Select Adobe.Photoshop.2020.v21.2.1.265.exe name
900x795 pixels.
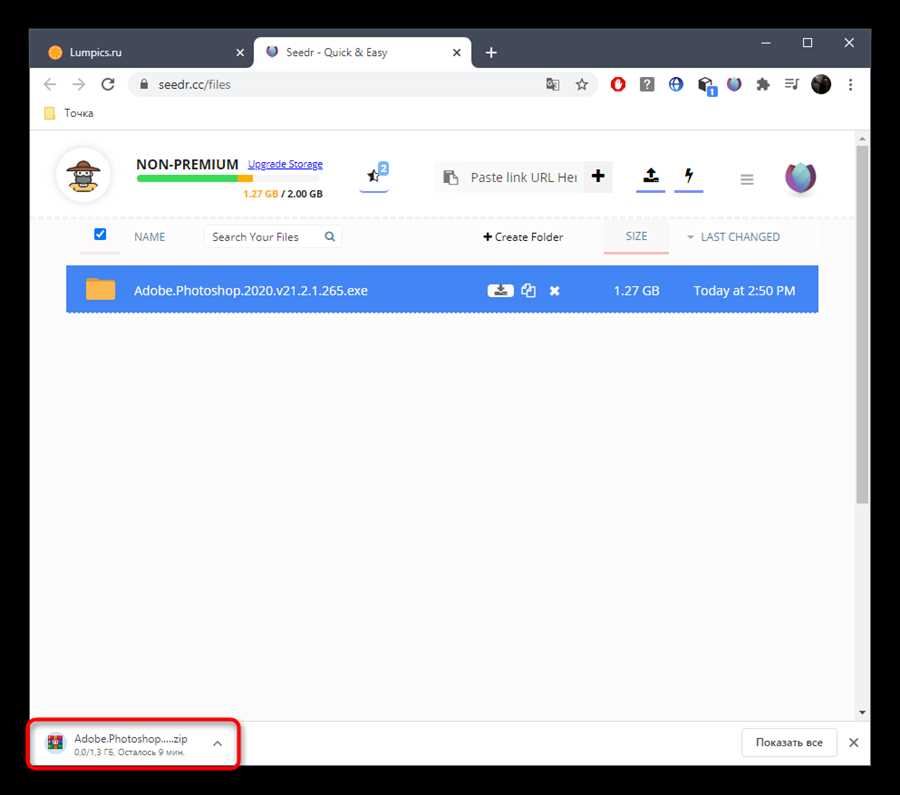[250, 290]
